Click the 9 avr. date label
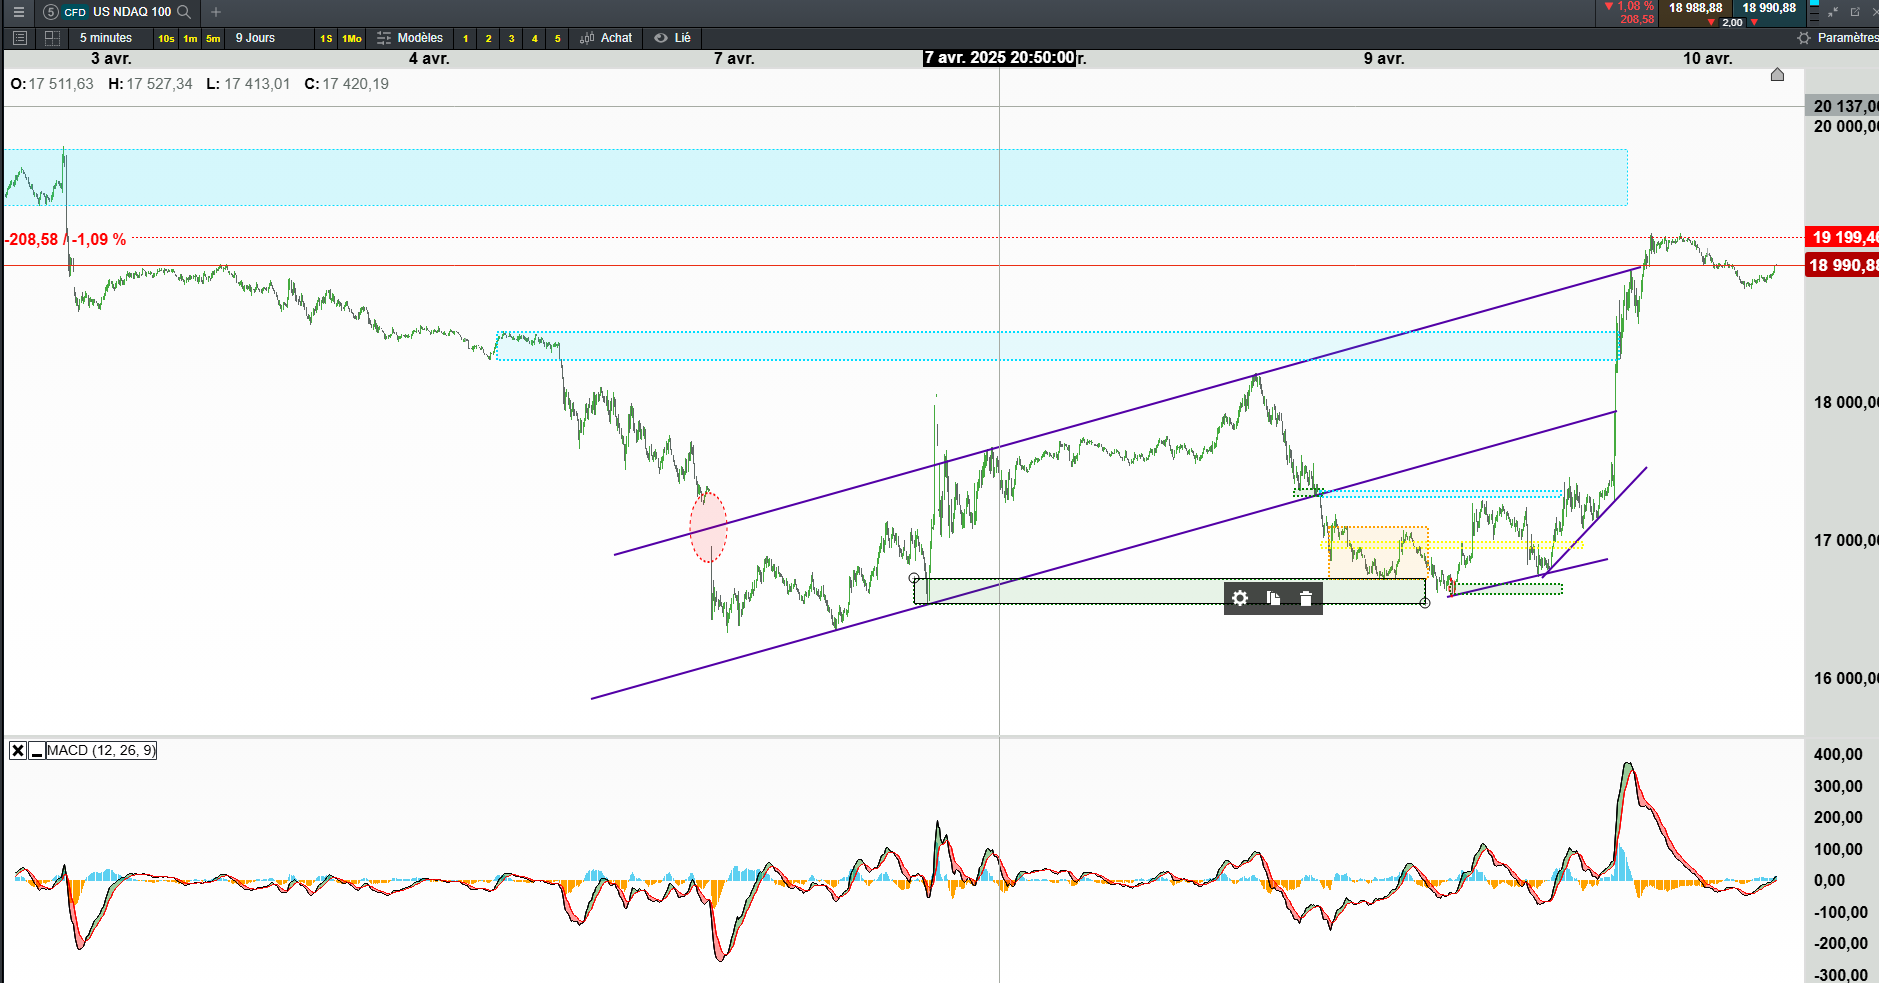Screen dimensions: 1879x983 (1384, 59)
